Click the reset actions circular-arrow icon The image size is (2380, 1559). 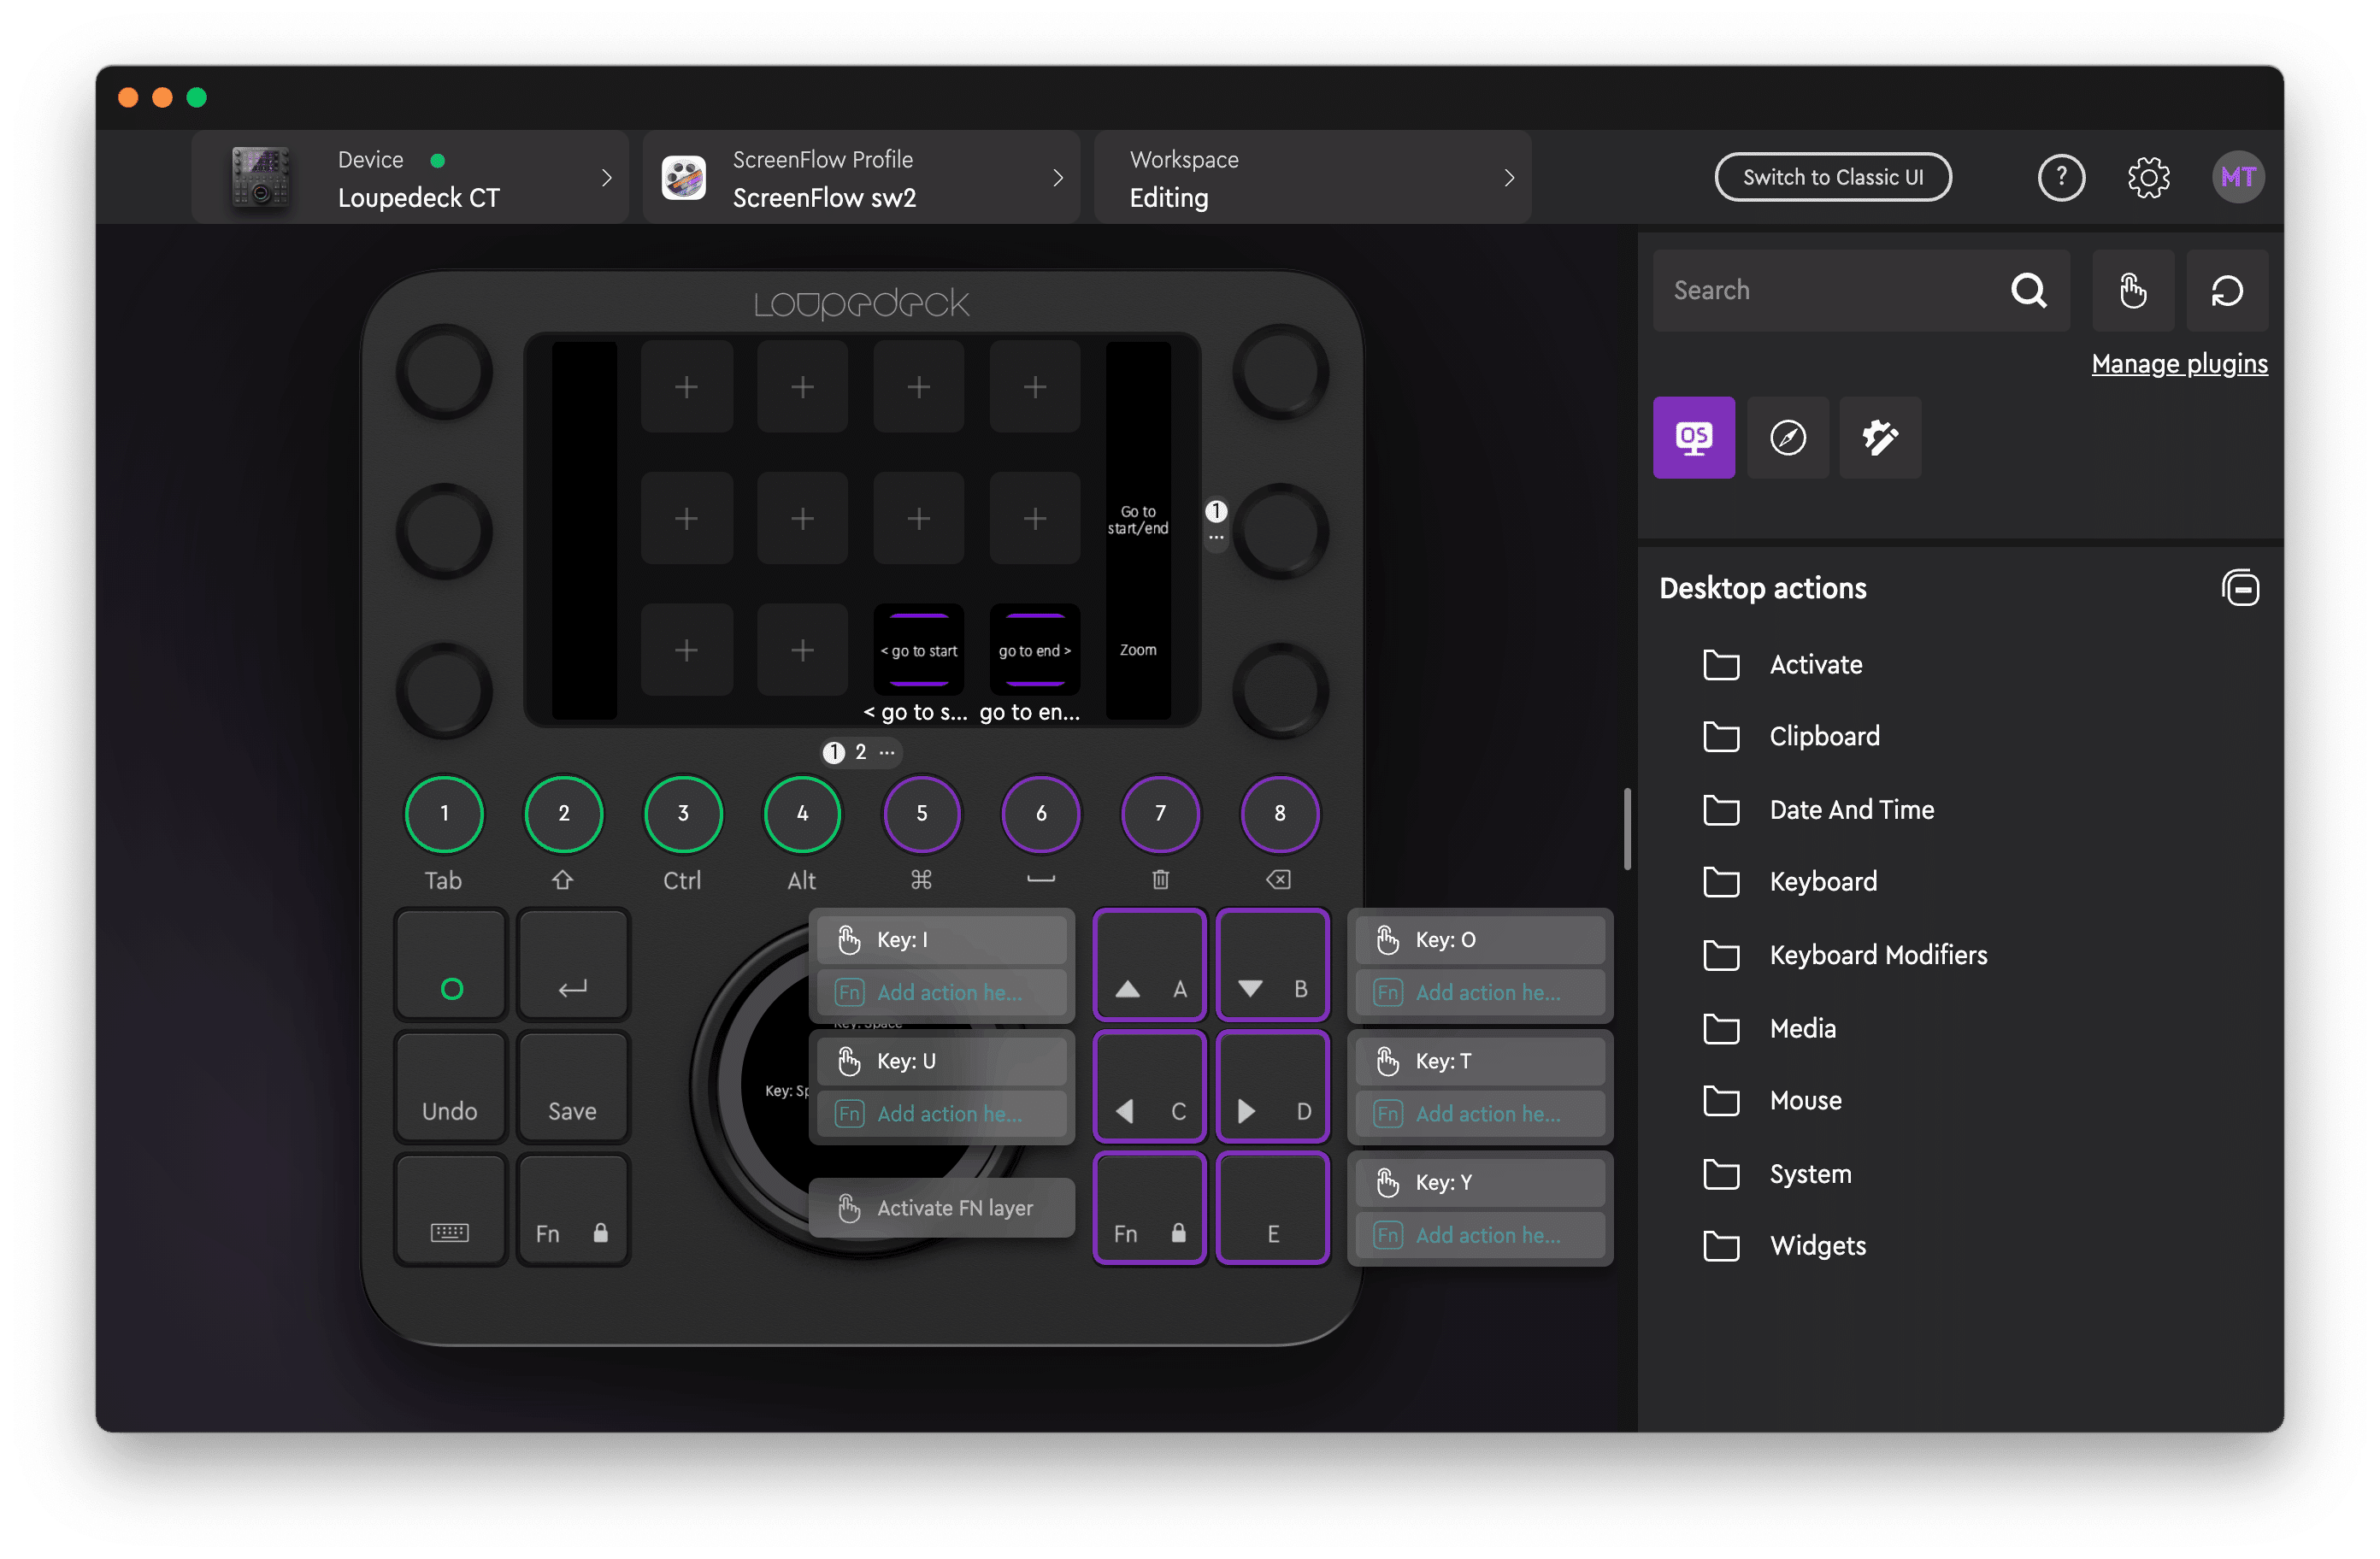2227,290
